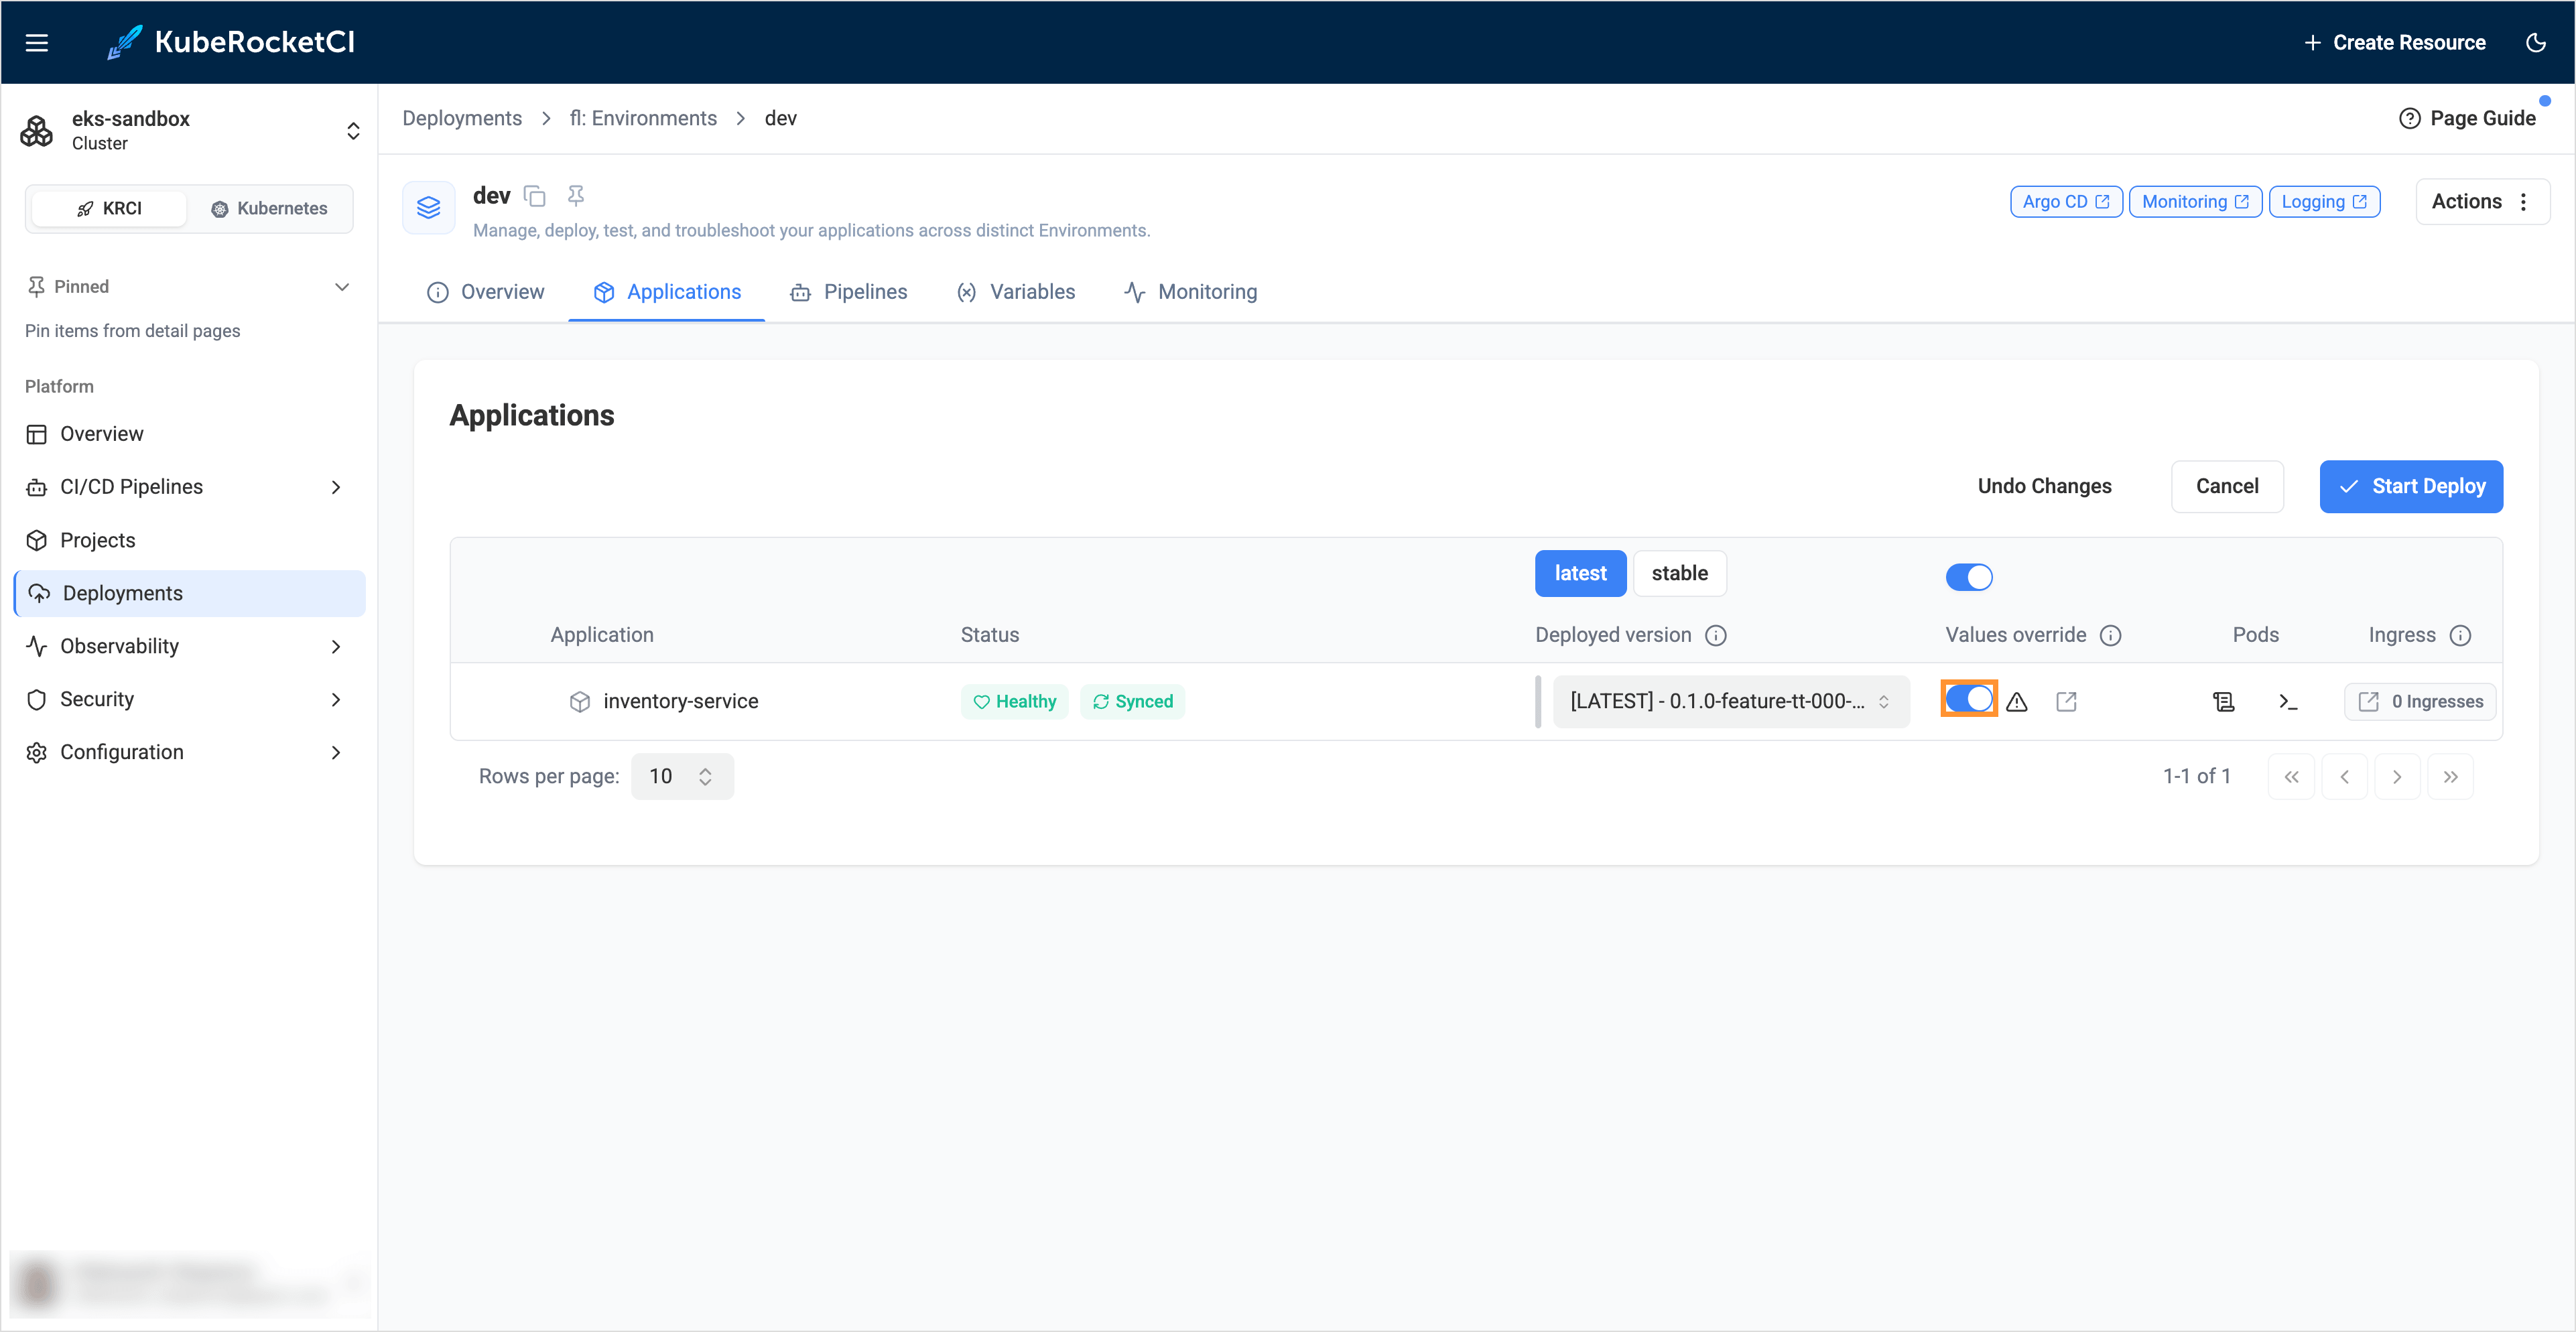Click Start Deploy button

coord(2411,486)
